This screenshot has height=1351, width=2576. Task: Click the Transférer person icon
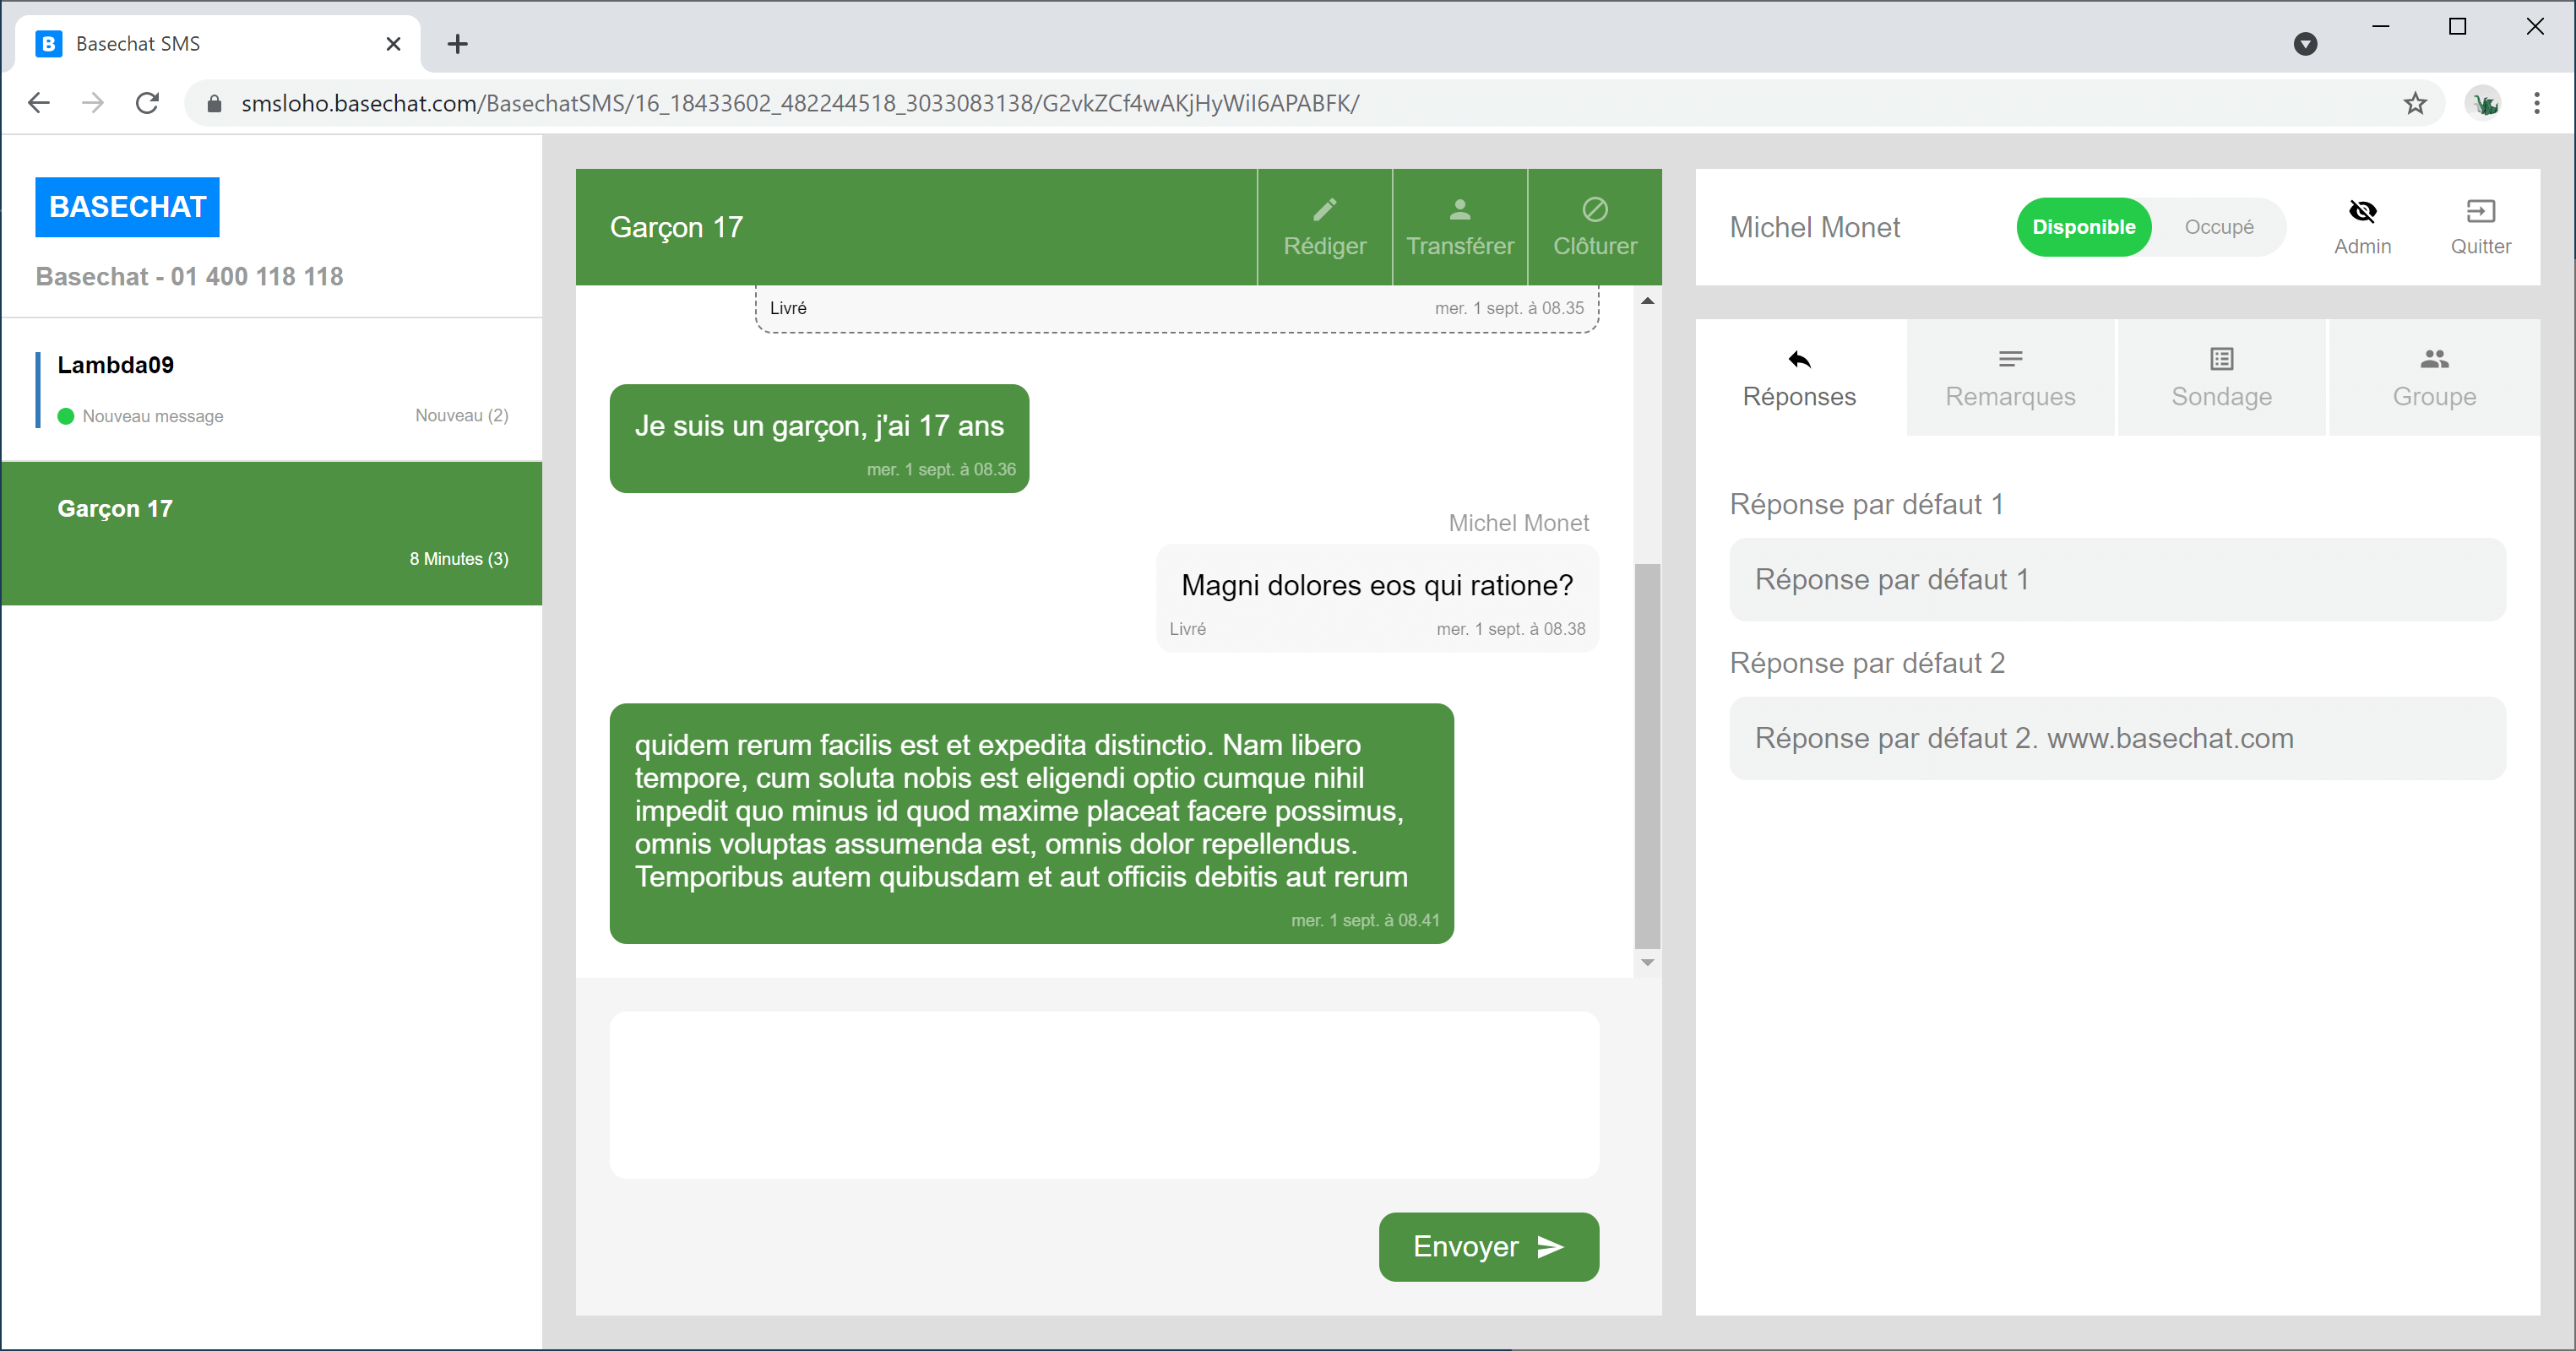[1459, 210]
